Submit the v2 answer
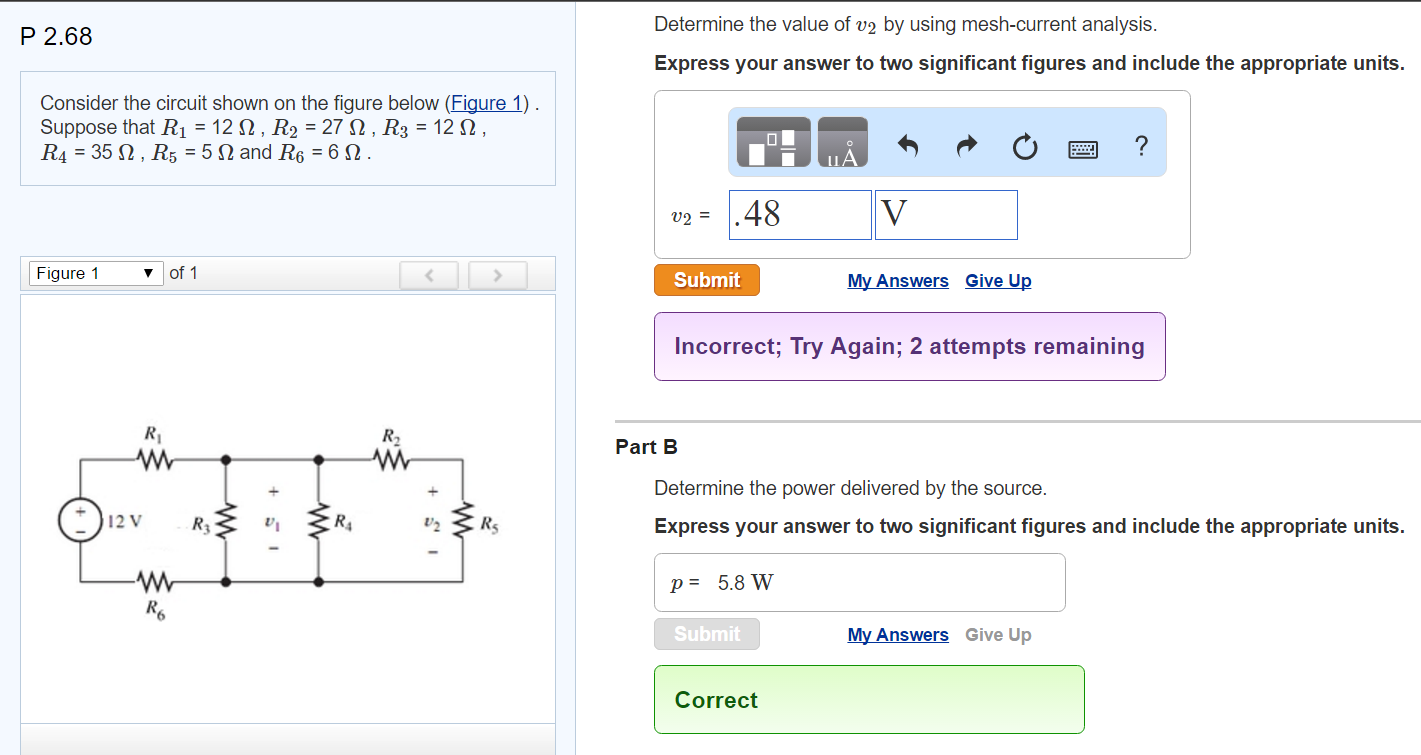Viewport: 1421px width, 755px height. pos(707,280)
